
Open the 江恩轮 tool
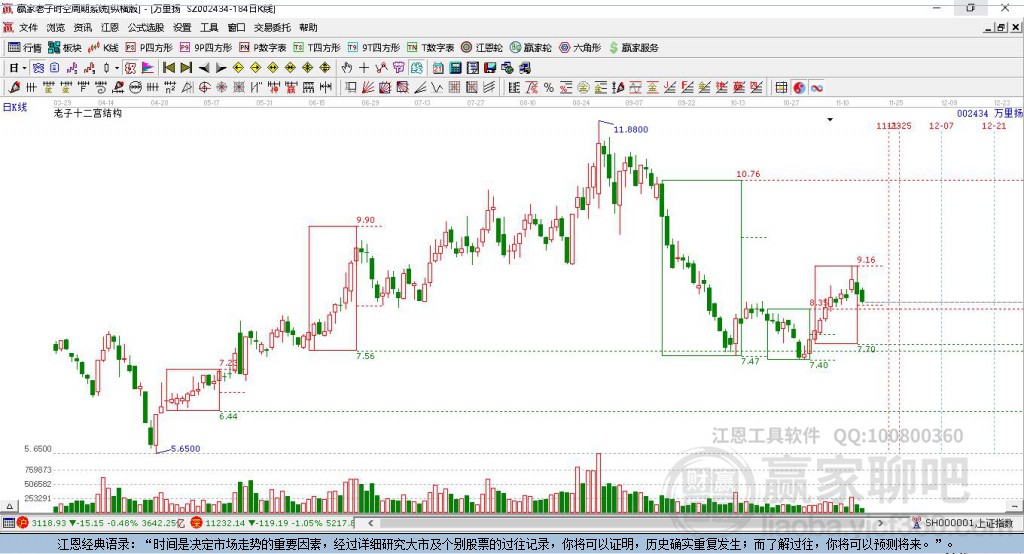[482, 48]
